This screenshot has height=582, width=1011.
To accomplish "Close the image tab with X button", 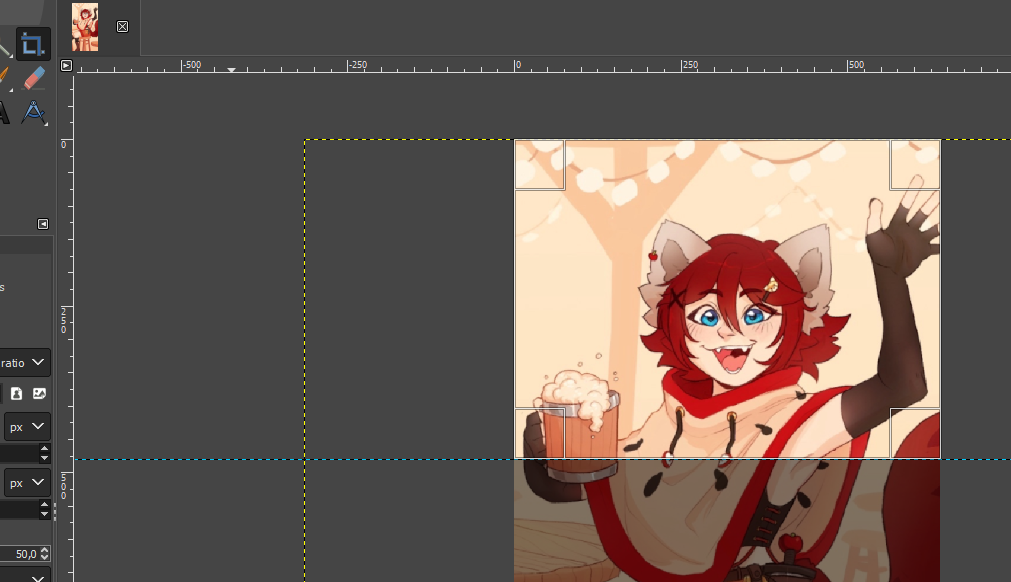I will (x=122, y=27).
